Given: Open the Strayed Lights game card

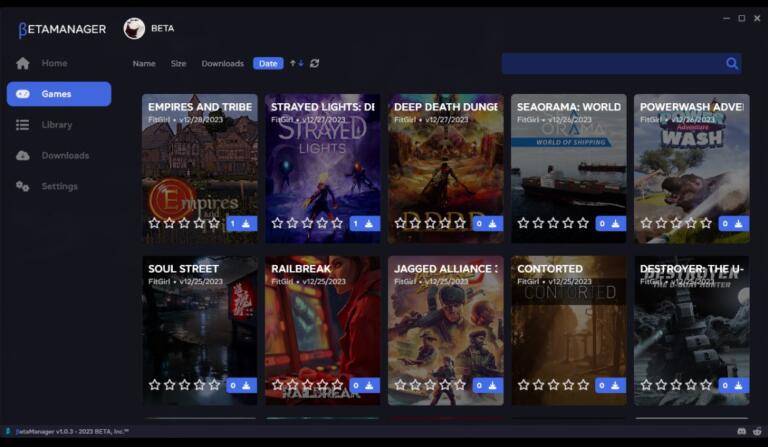Looking at the screenshot, I should 323,166.
